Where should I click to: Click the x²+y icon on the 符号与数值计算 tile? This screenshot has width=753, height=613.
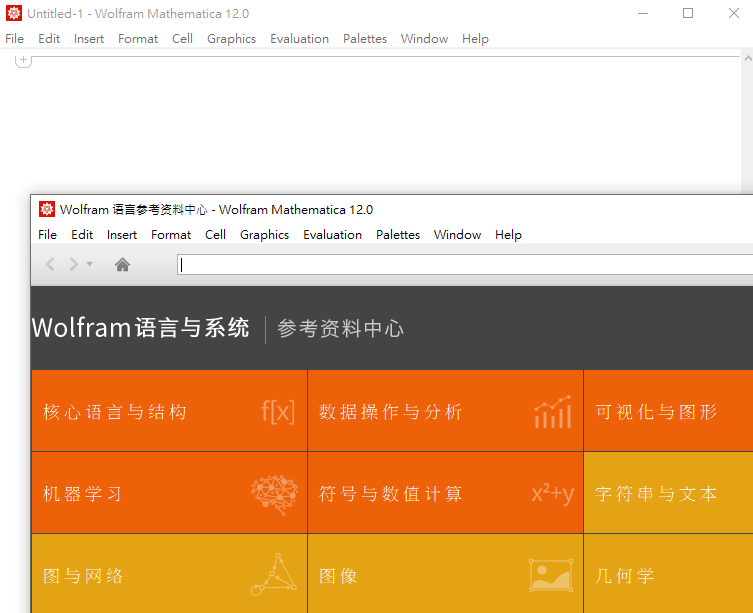pos(553,494)
